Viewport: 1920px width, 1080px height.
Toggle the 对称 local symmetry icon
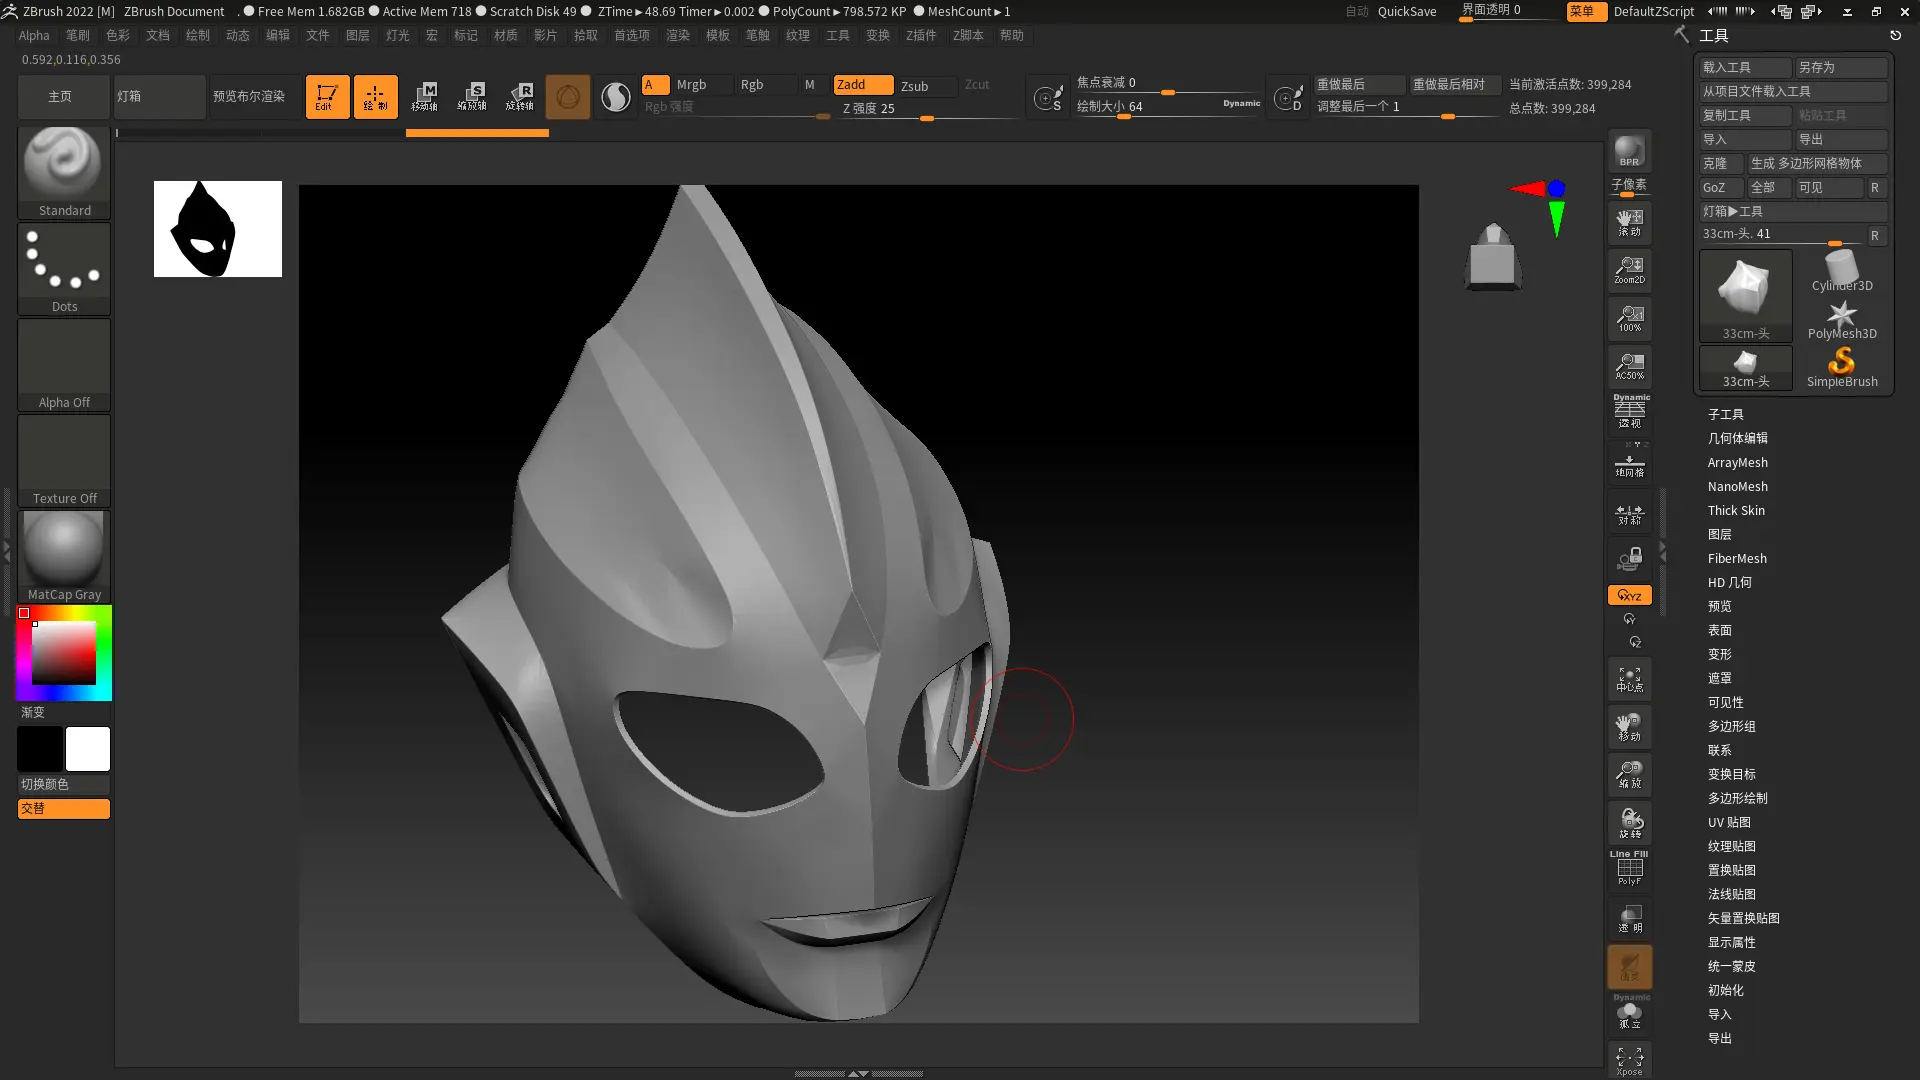(1629, 514)
